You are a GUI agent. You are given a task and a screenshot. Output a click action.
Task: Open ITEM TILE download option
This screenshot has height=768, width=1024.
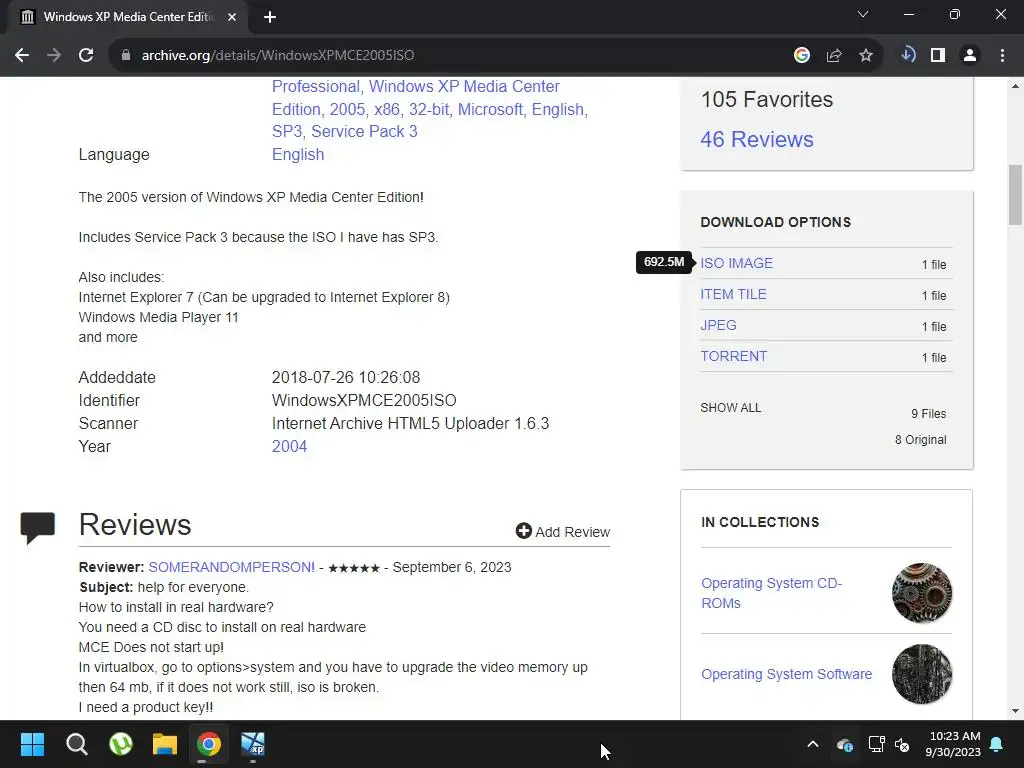pos(733,295)
